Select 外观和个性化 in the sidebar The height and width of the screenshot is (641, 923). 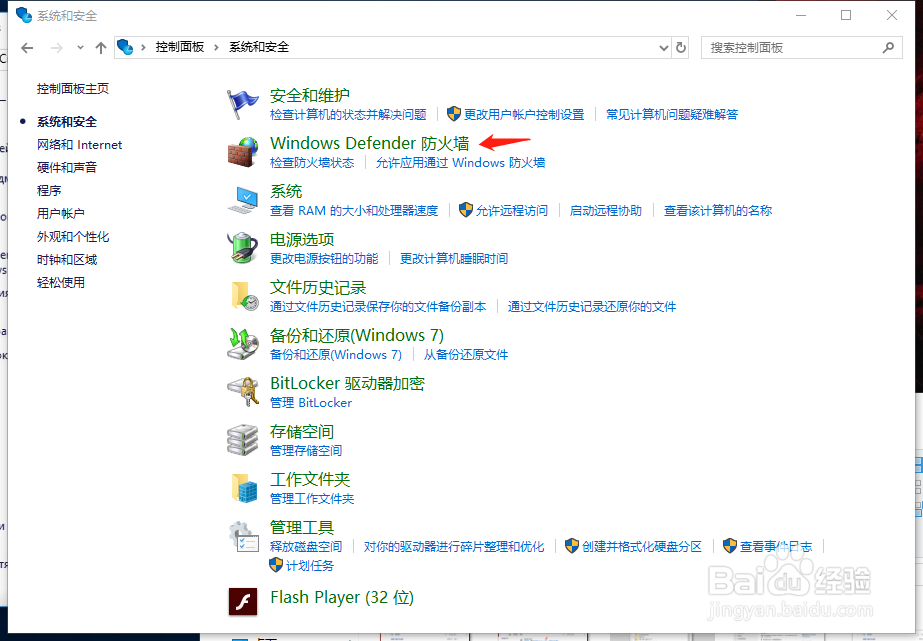click(73, 237)
